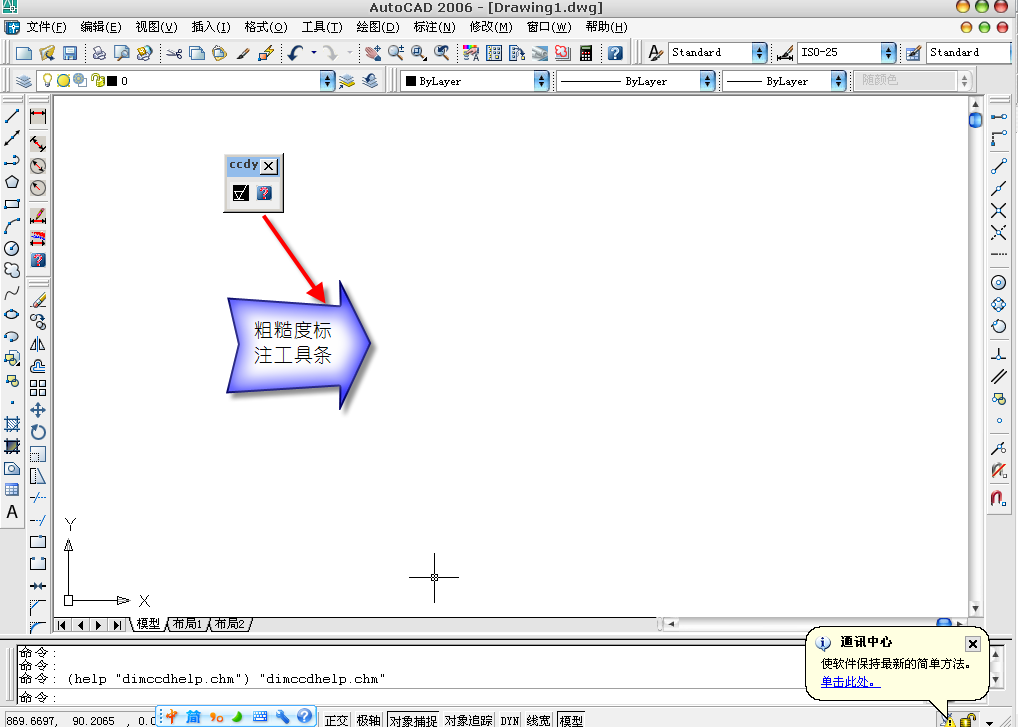1018x727 pixels.
Task: Select the Move tool
Action: point(38,410)
